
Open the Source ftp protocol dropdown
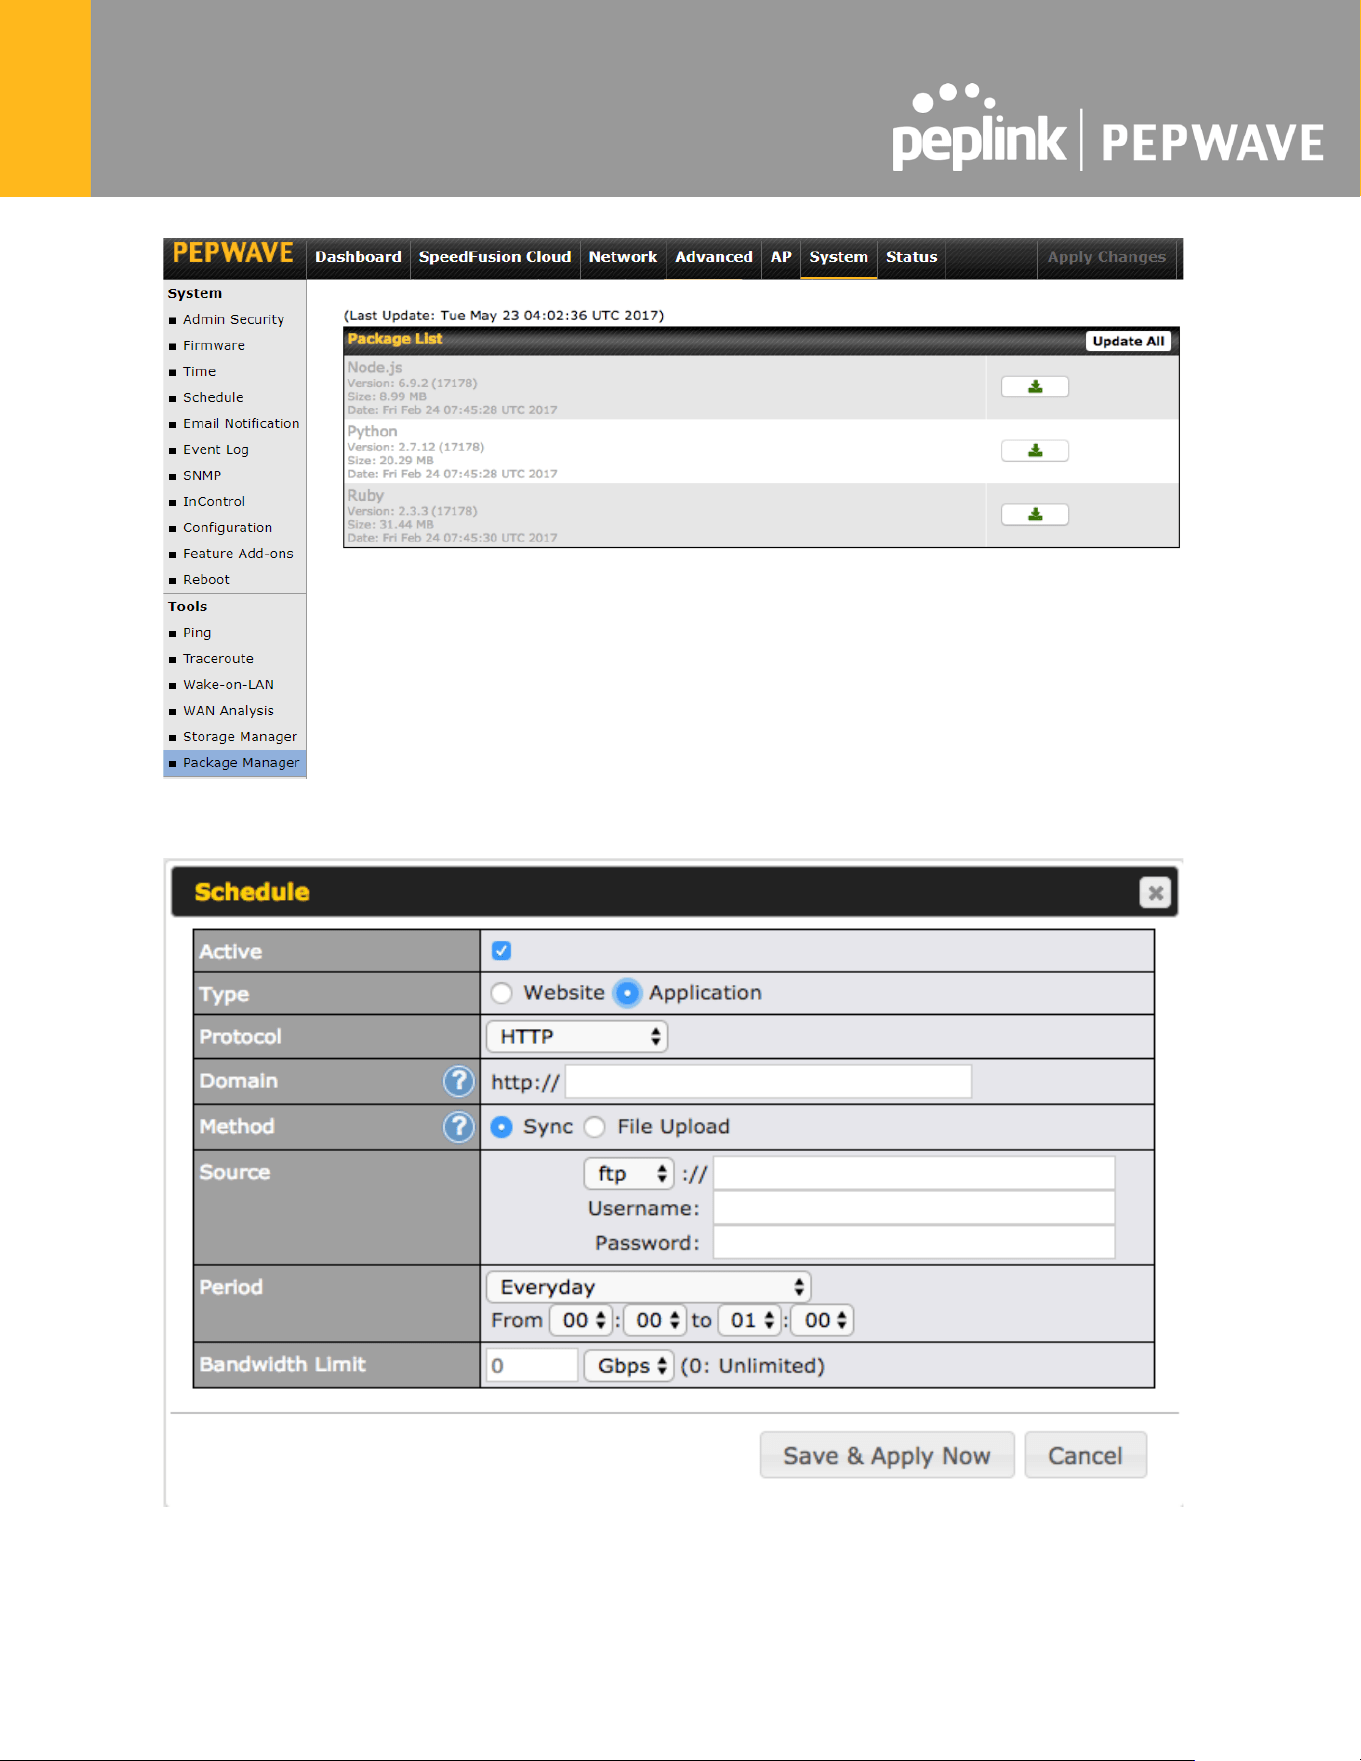coord(629,1174)
